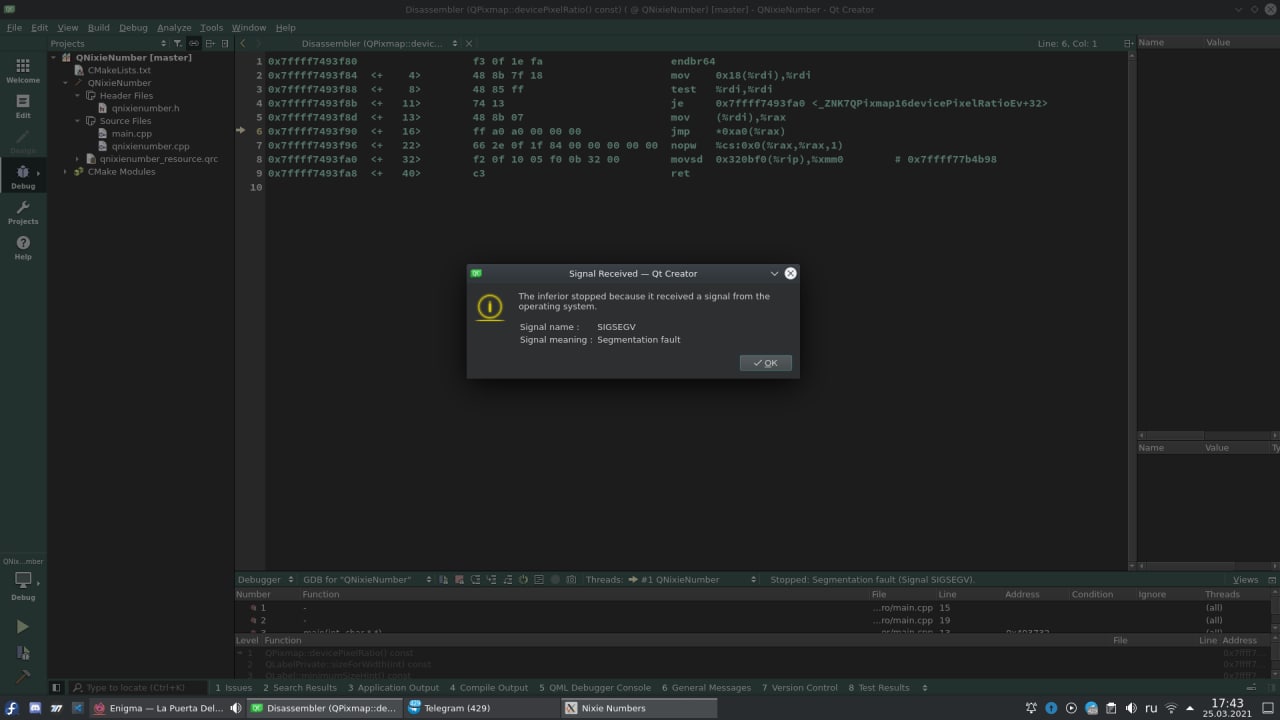The height and width of the screenshot is (720, 1280).
Task: Click the Build project hammer icon
Action: tap(23, 677)
